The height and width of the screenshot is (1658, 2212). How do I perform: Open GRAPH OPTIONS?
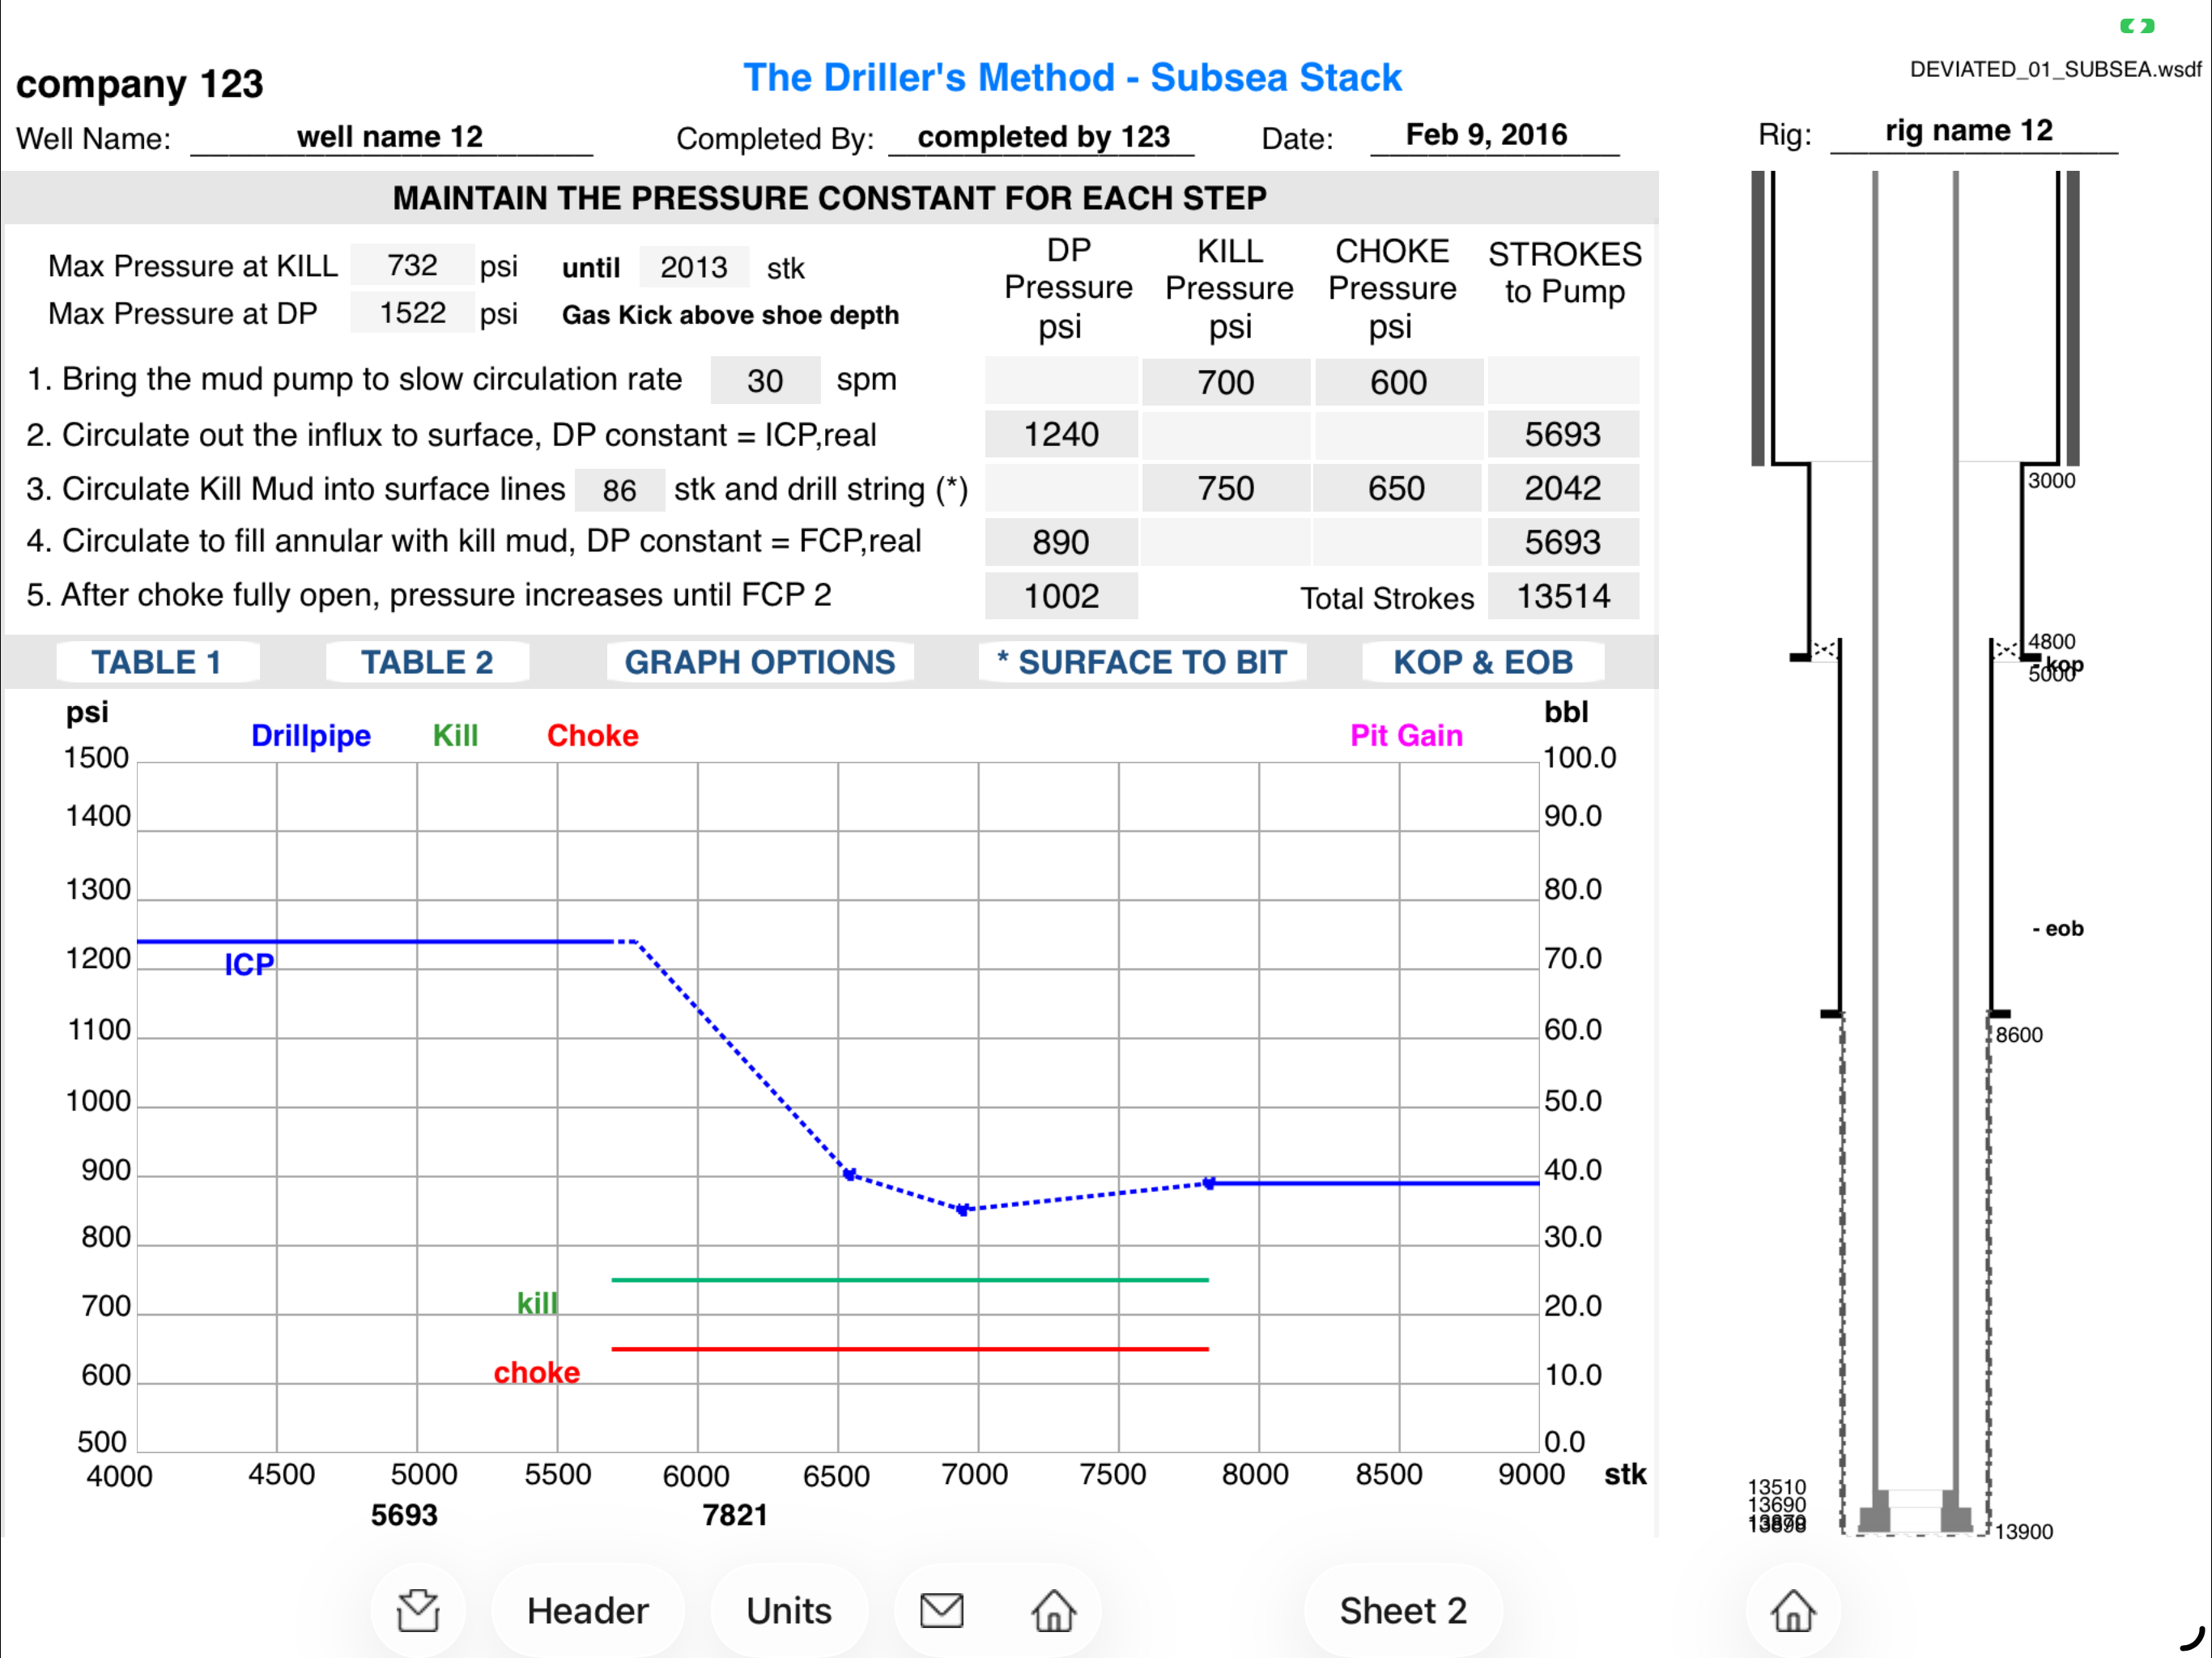point(760,662)
